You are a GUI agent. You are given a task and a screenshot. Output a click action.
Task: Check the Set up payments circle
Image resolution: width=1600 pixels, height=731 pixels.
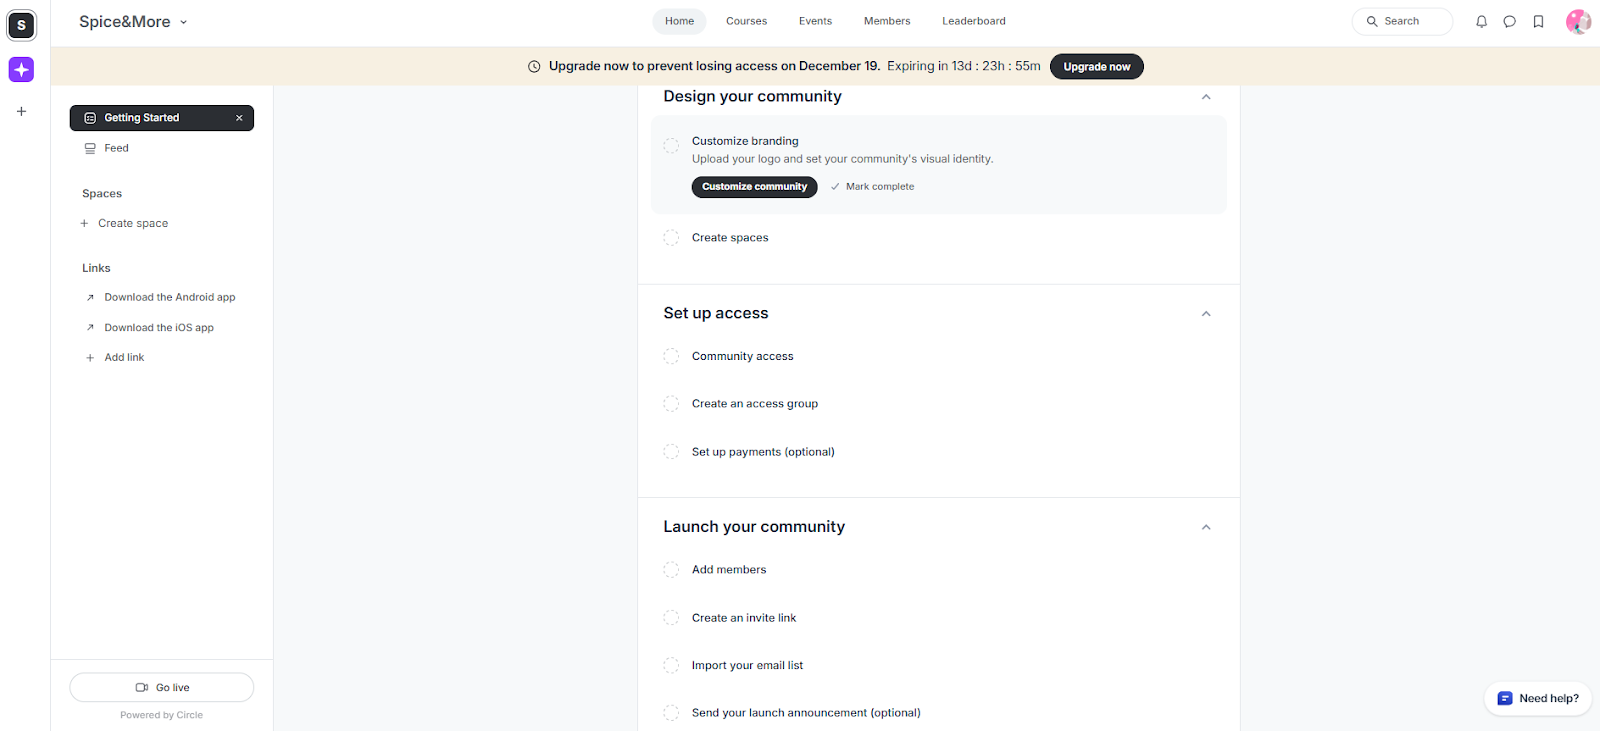(671, 452)
